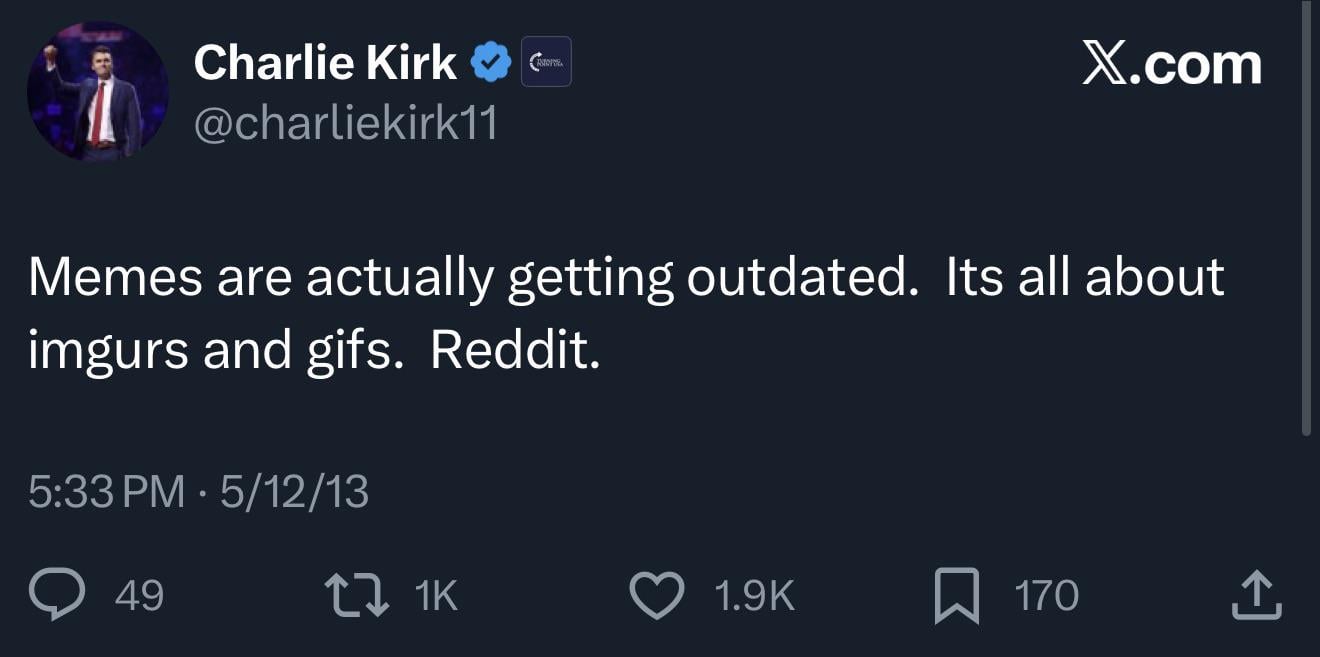The image size is (1320, 657).
Task: Click the 5:33 PM timestamp
Action: [106, 492]
